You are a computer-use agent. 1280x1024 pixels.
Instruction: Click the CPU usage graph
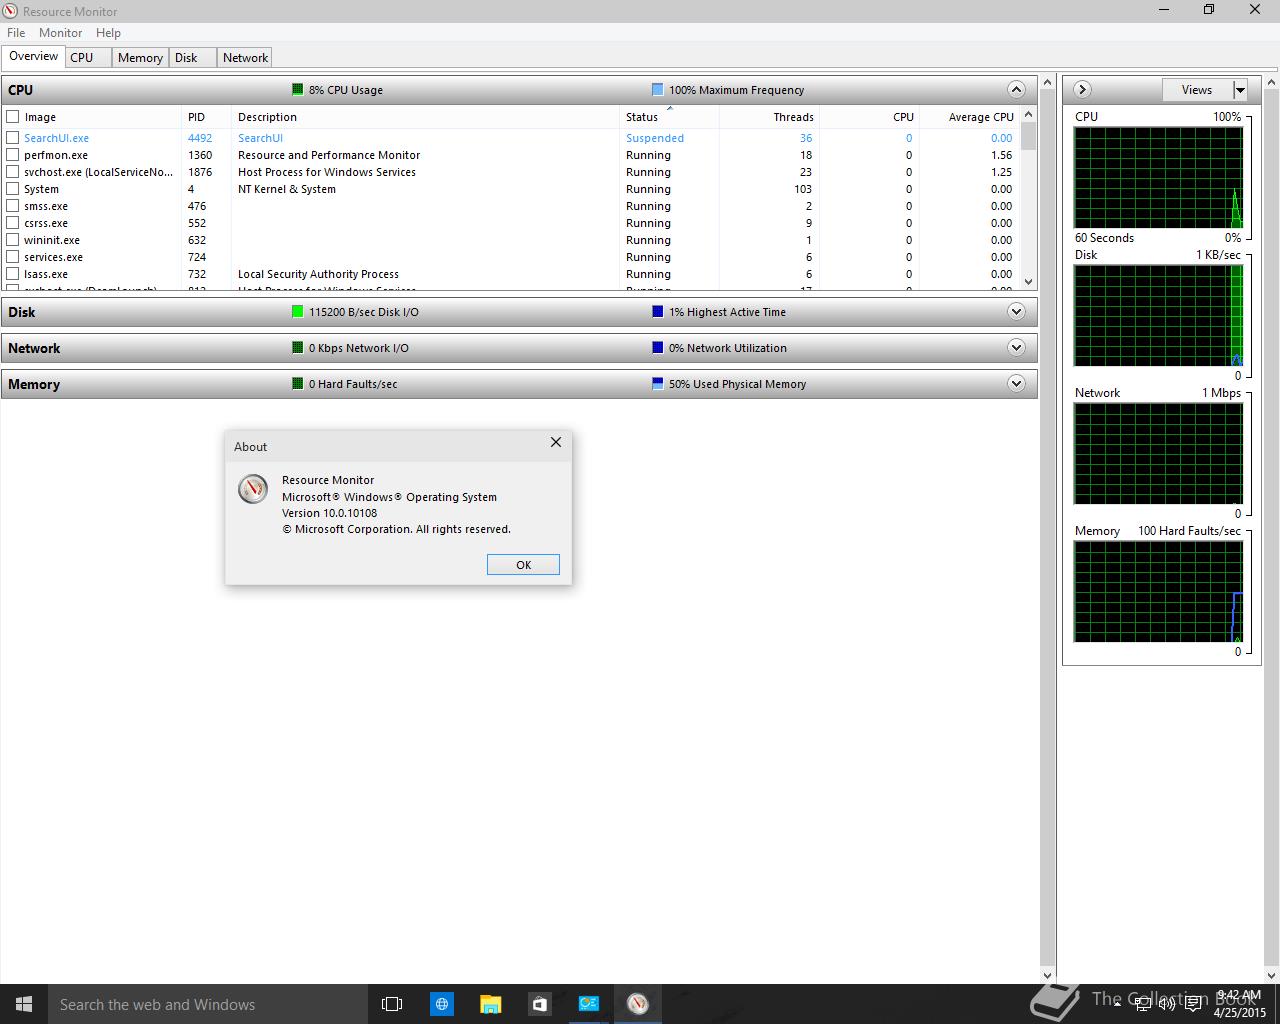pyautogui.click(x=1158, y=178)
